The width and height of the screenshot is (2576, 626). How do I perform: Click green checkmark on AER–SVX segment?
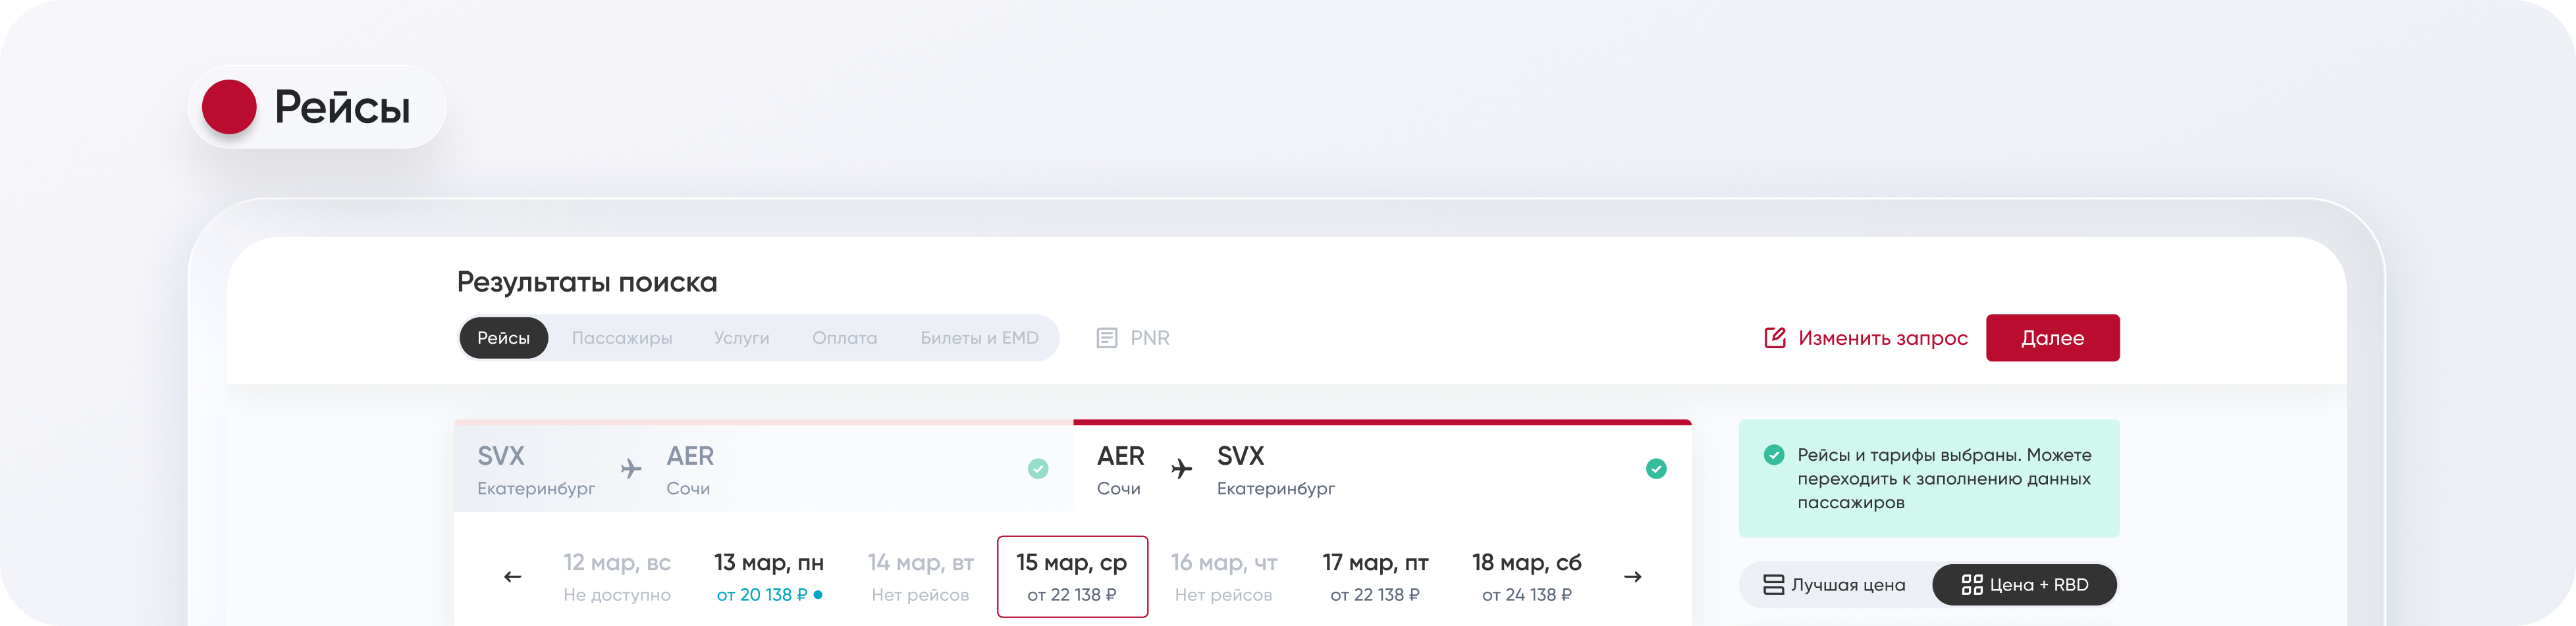pos(1656,469)
